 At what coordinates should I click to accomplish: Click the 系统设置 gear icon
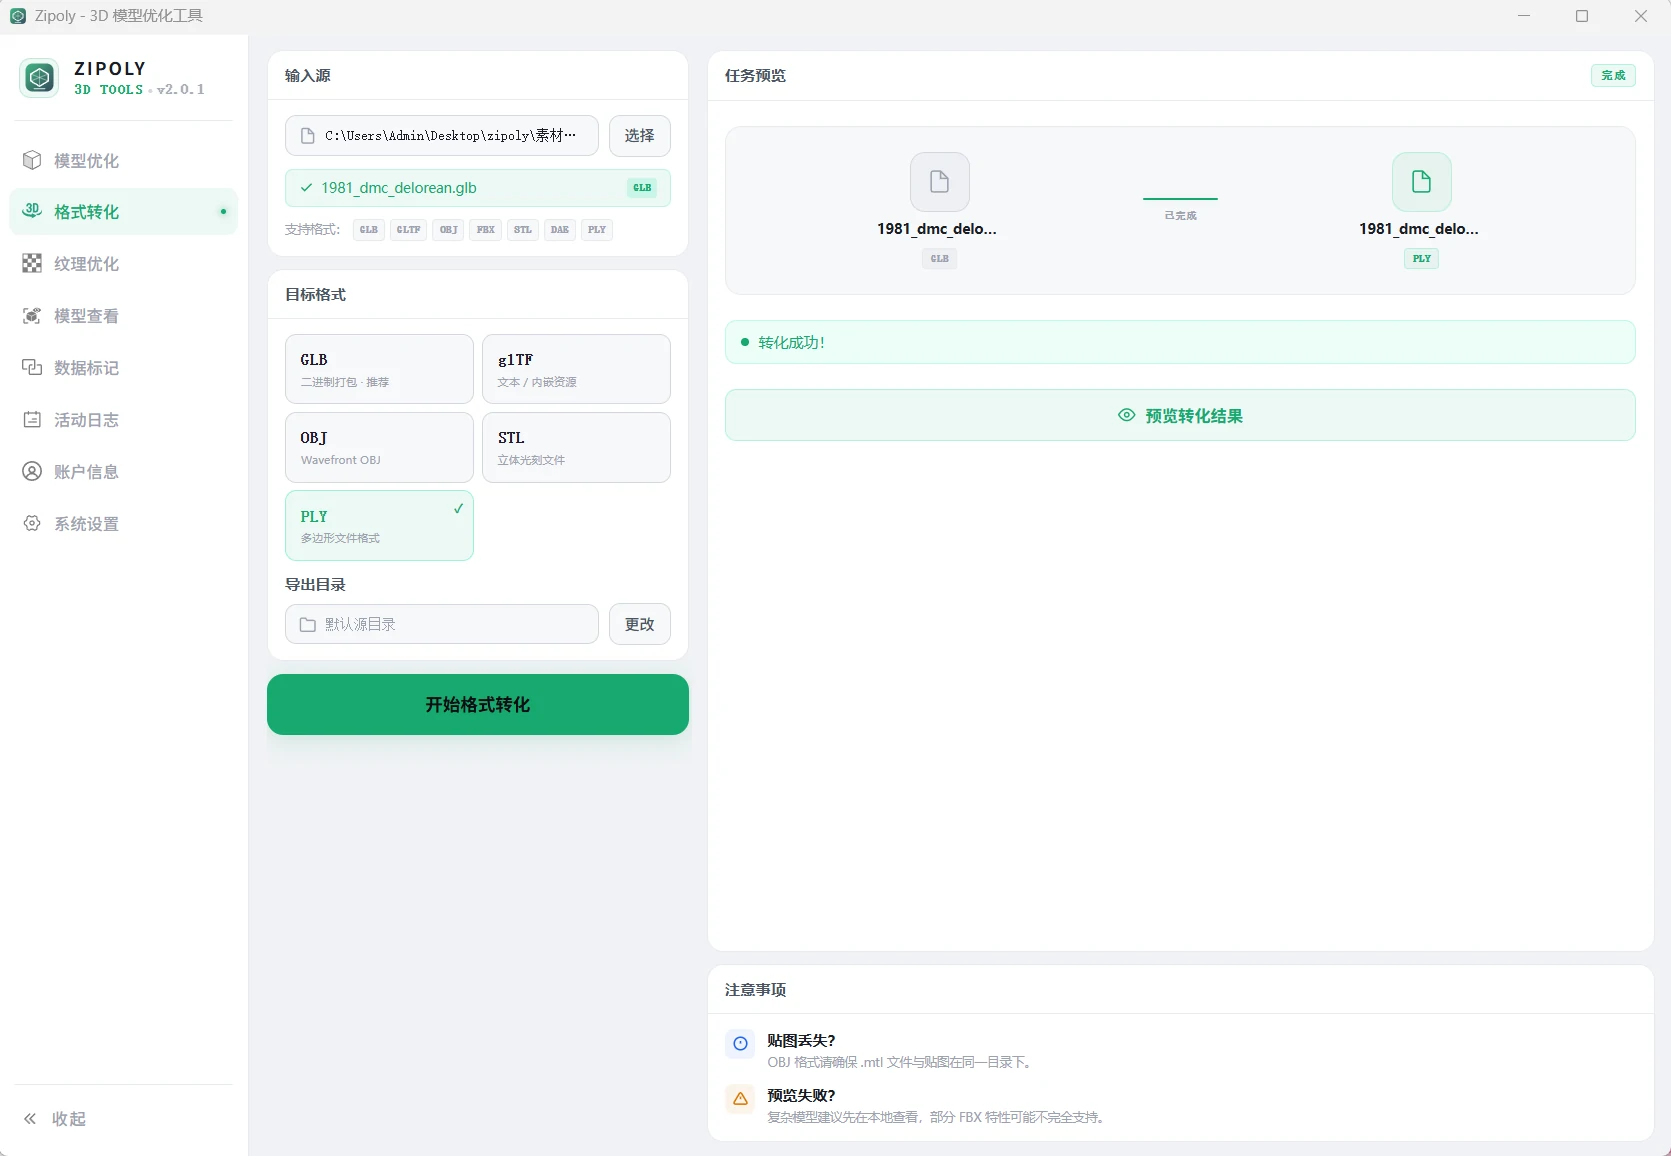(x=32, y=523)
